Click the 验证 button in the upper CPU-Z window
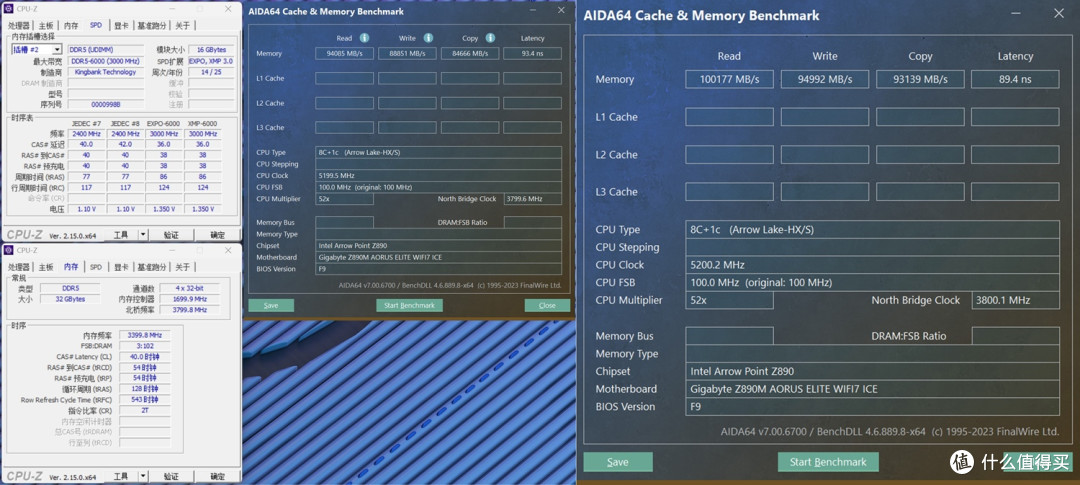Screen dimensions: 1080x485 (171, 234)
